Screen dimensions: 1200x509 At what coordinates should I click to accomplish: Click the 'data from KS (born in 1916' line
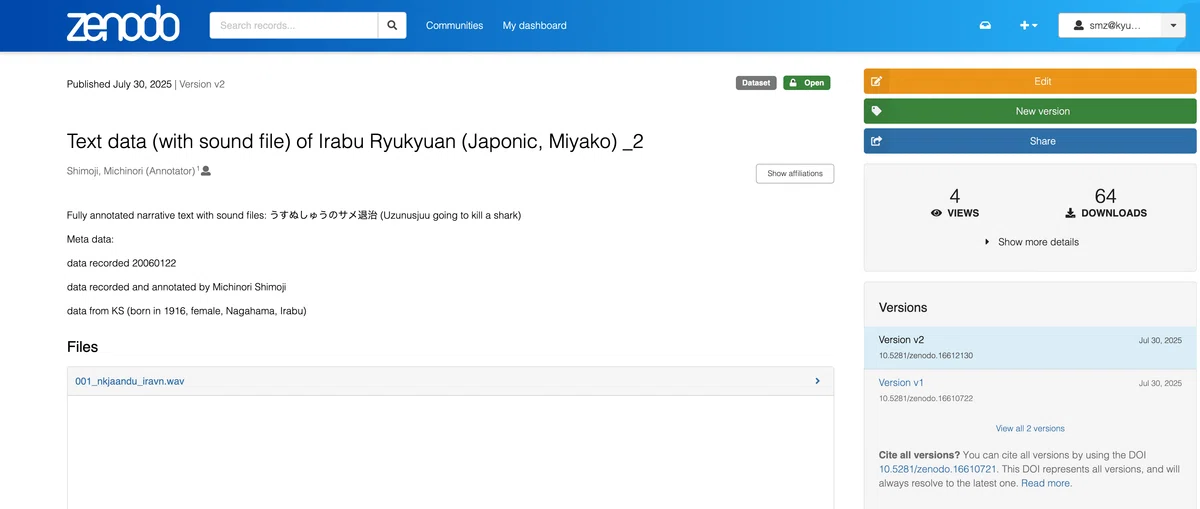pos(186,311)
